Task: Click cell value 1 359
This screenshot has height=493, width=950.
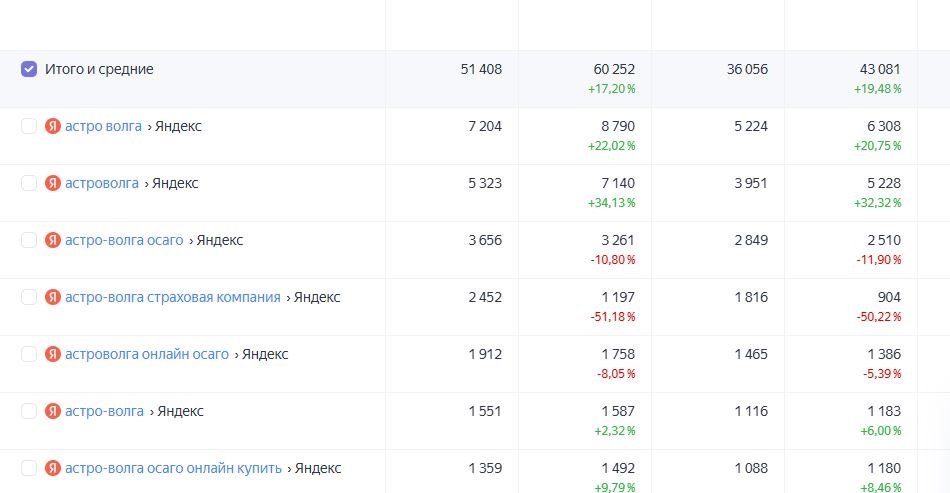Action: (485, 468)
